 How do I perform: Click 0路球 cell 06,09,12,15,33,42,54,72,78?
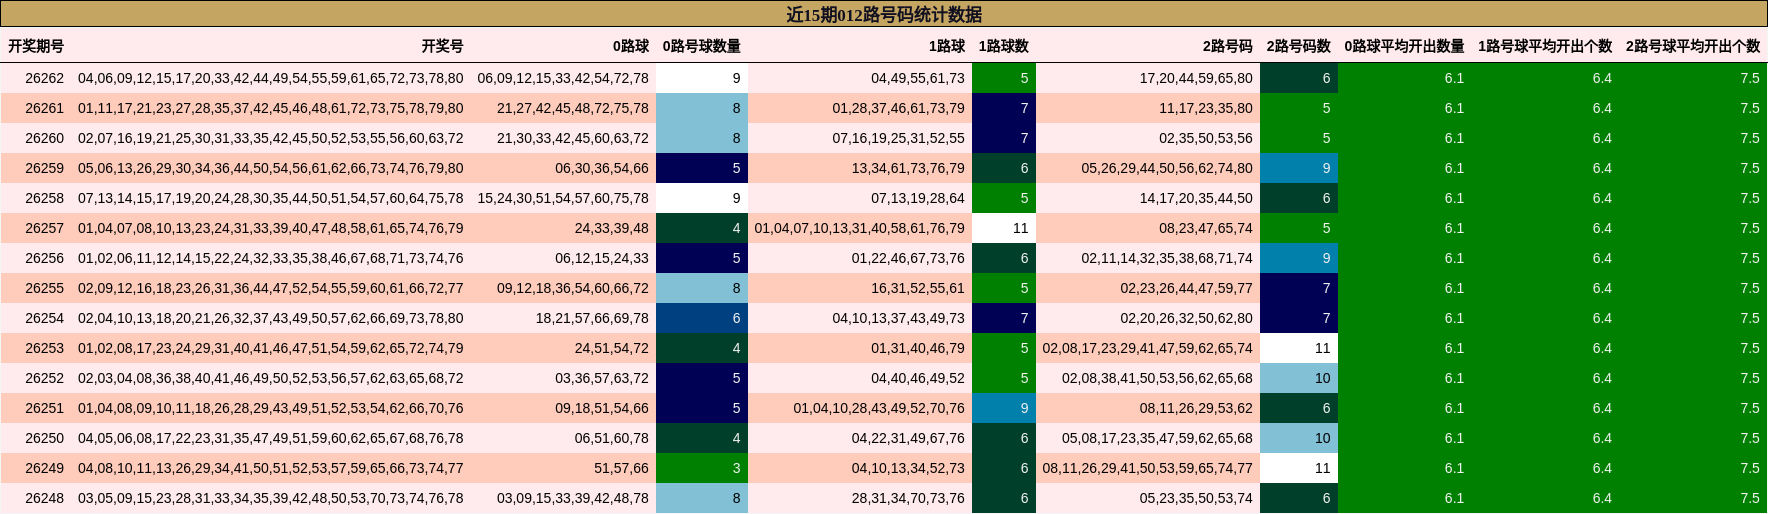tap(563, 78)
